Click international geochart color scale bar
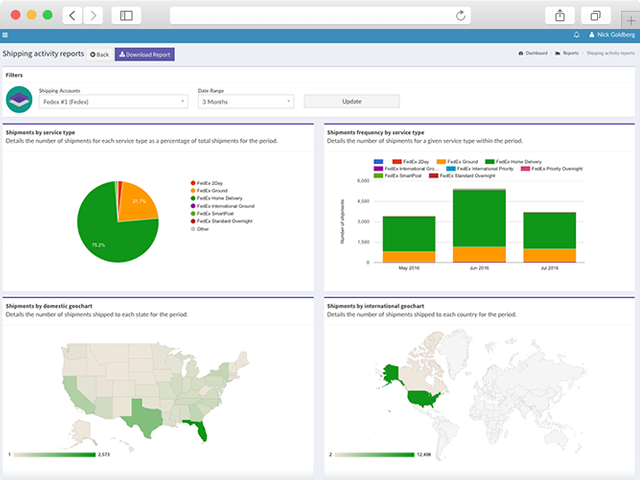Image resolution: width=640 pixels, height=480 pixels. (x=374, y=454)
